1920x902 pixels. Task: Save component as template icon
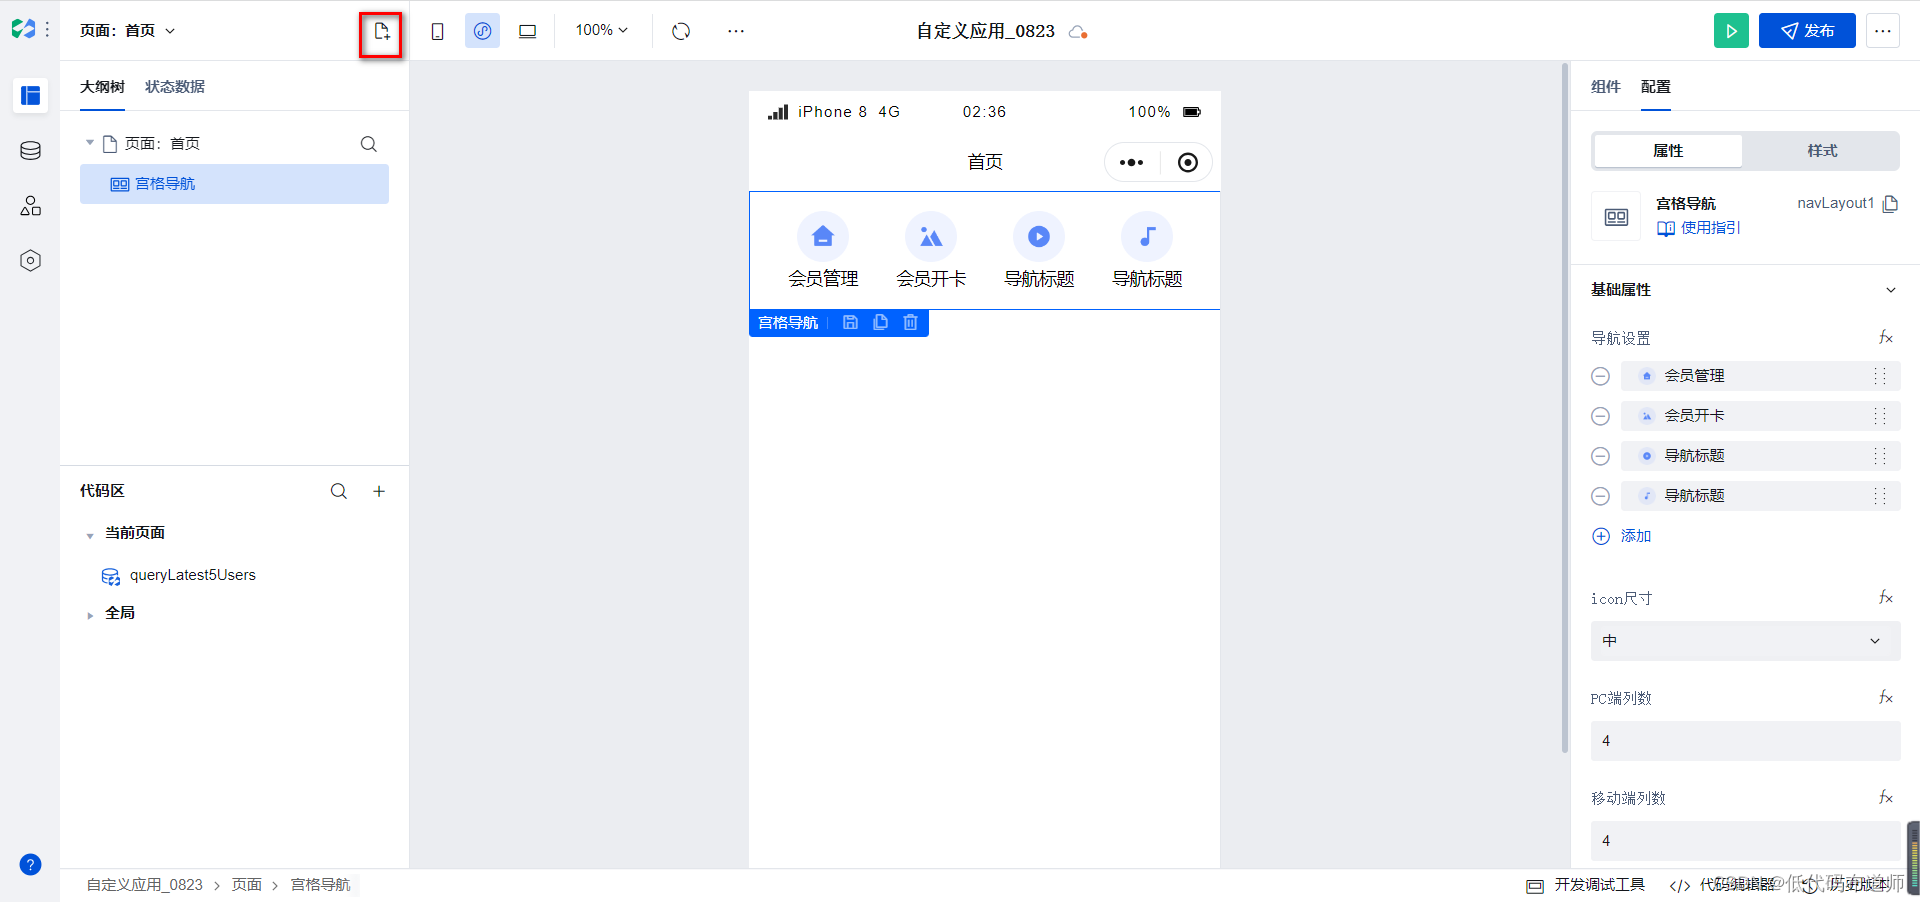click(x=850, y=322)
